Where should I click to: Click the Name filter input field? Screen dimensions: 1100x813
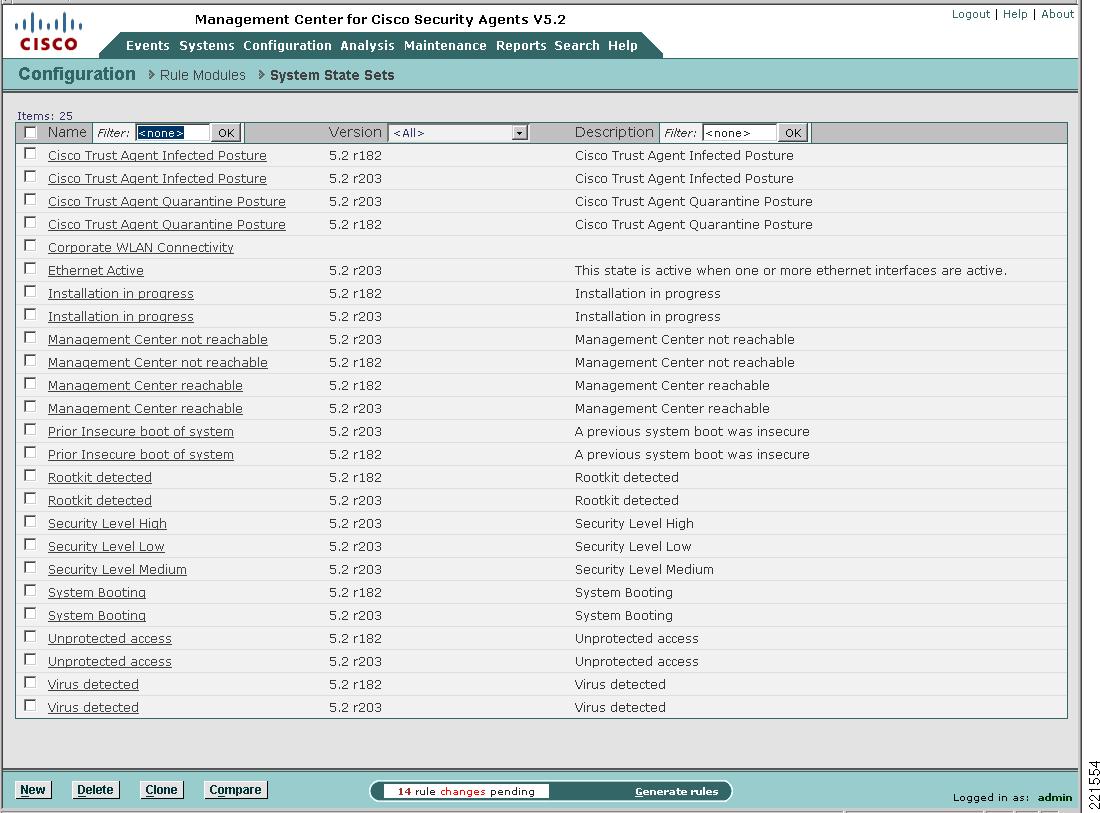pyautogui.click(x=173, y=133)
